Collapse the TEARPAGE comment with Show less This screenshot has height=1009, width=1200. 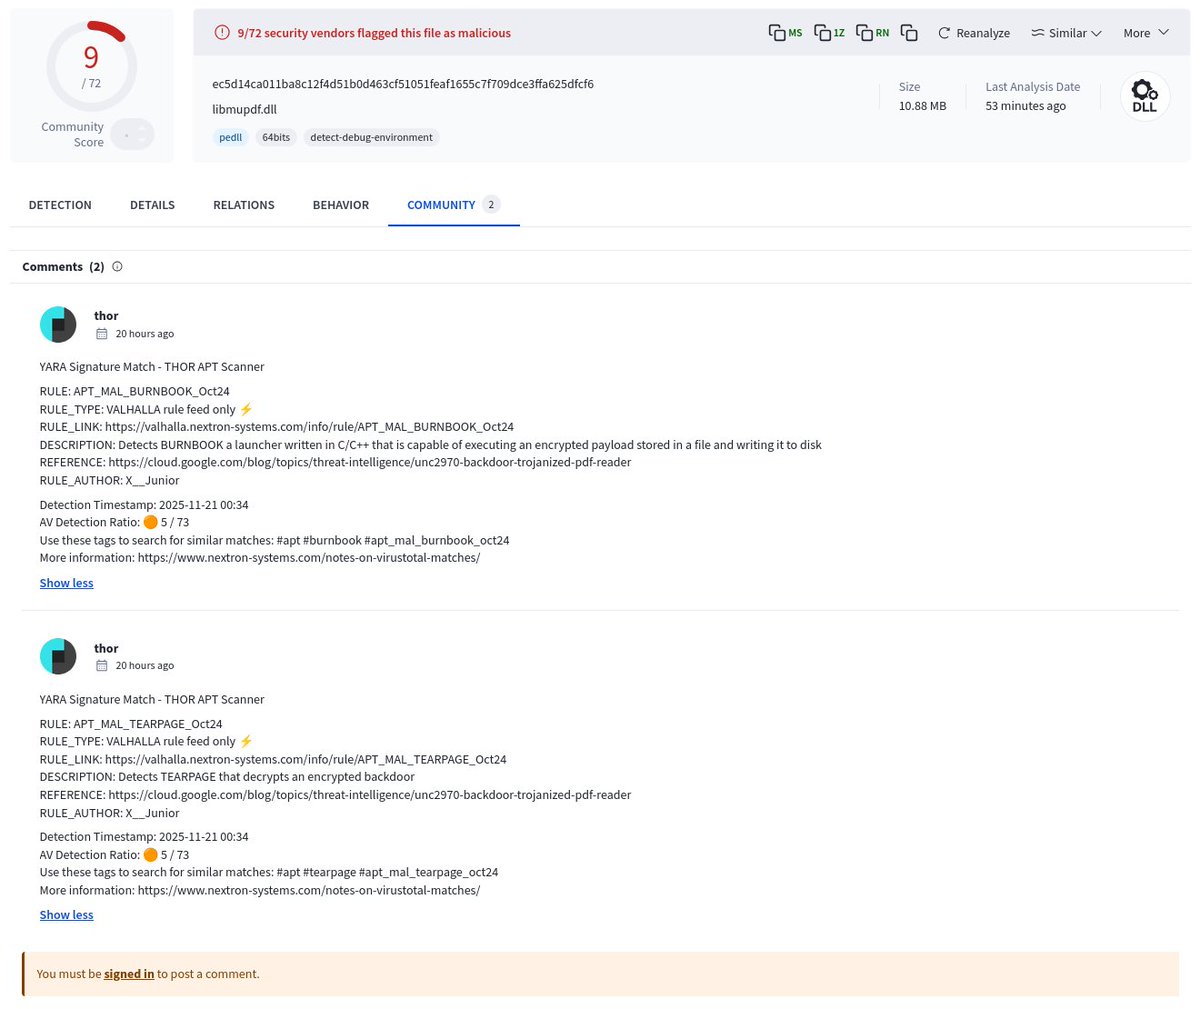point(67,915)
